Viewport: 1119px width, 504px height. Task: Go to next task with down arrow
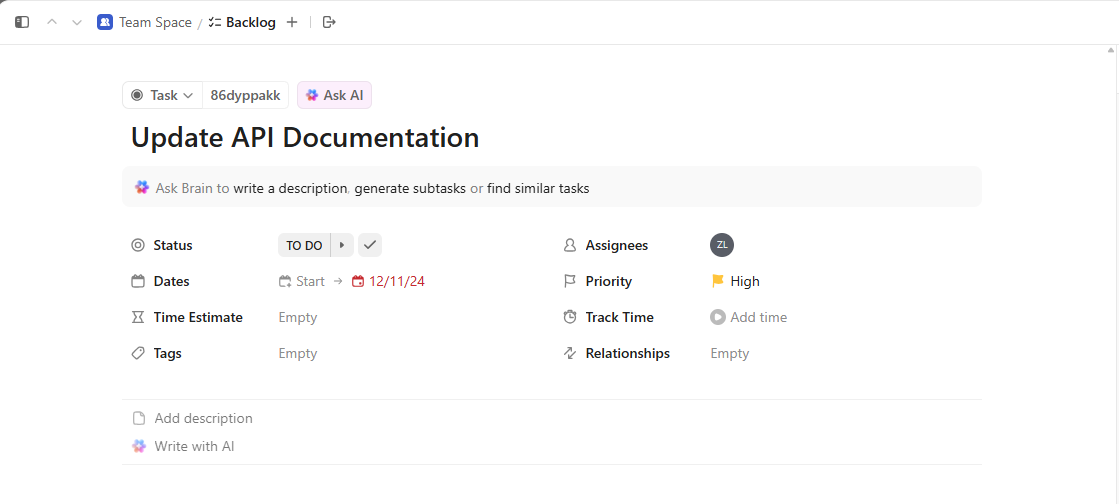77,22
